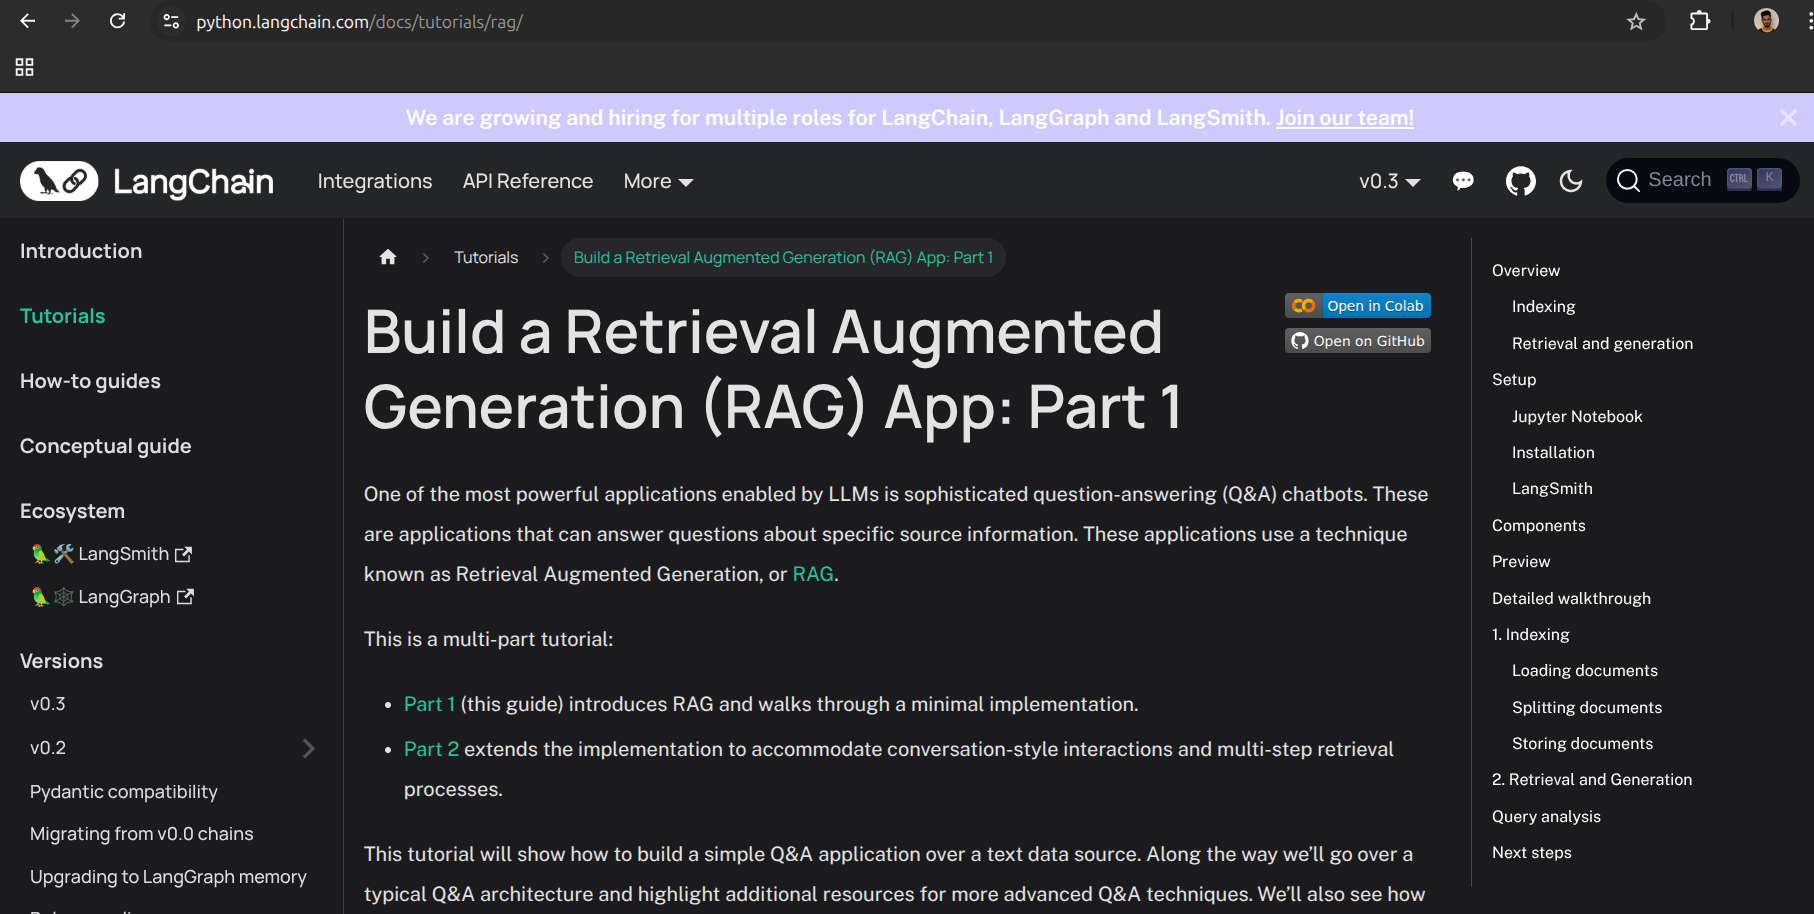The image size is (1814, 914).
Task: Click the Open on GitHub badge
Action: (1358, 341)
